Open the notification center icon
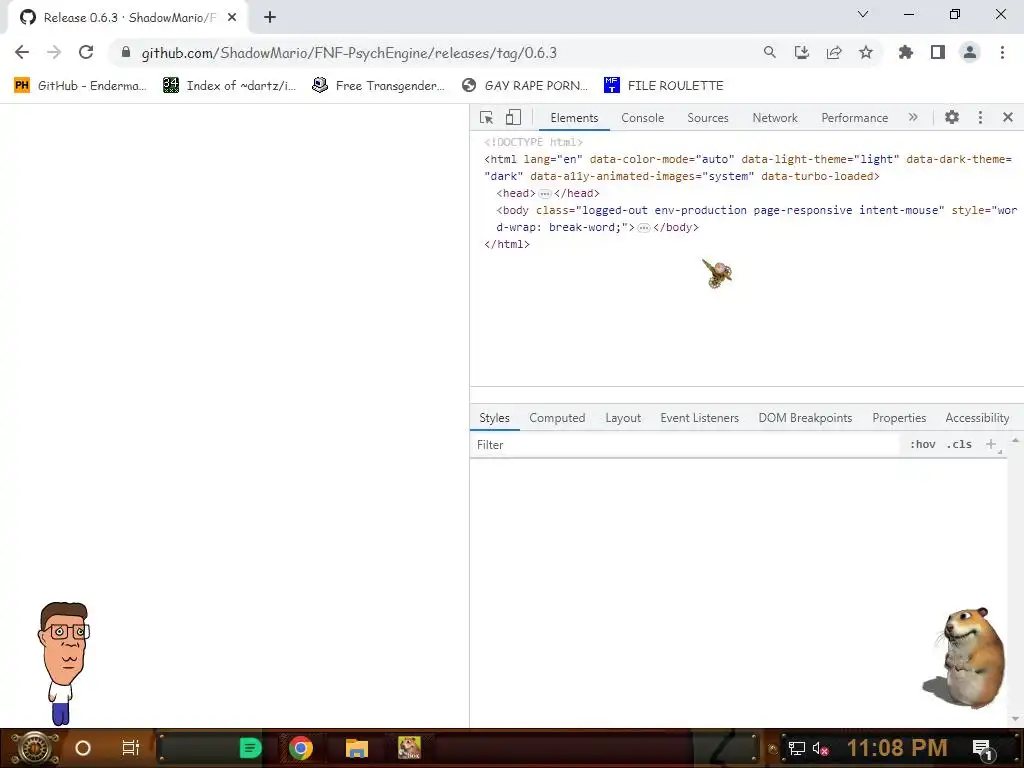 click(983, 749)
